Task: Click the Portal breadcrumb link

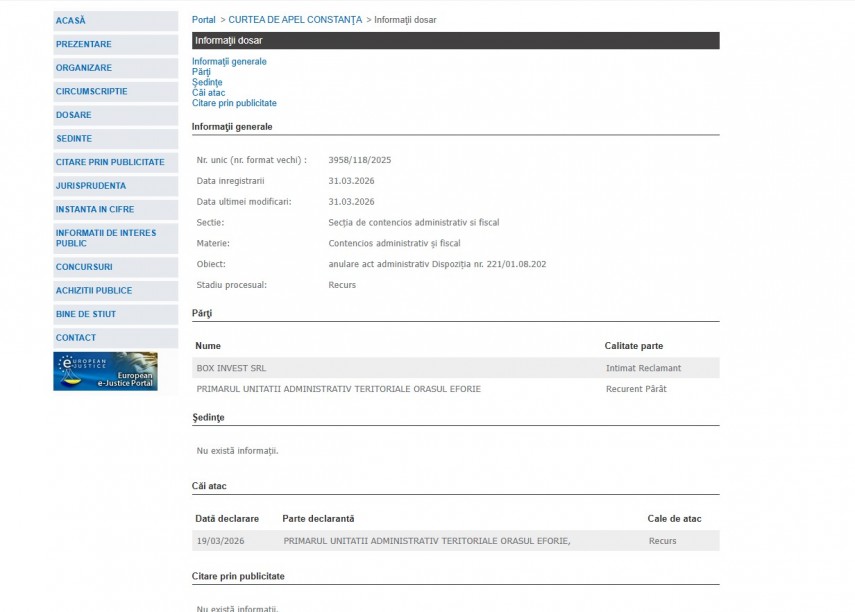Action: [x=203, y=20]
